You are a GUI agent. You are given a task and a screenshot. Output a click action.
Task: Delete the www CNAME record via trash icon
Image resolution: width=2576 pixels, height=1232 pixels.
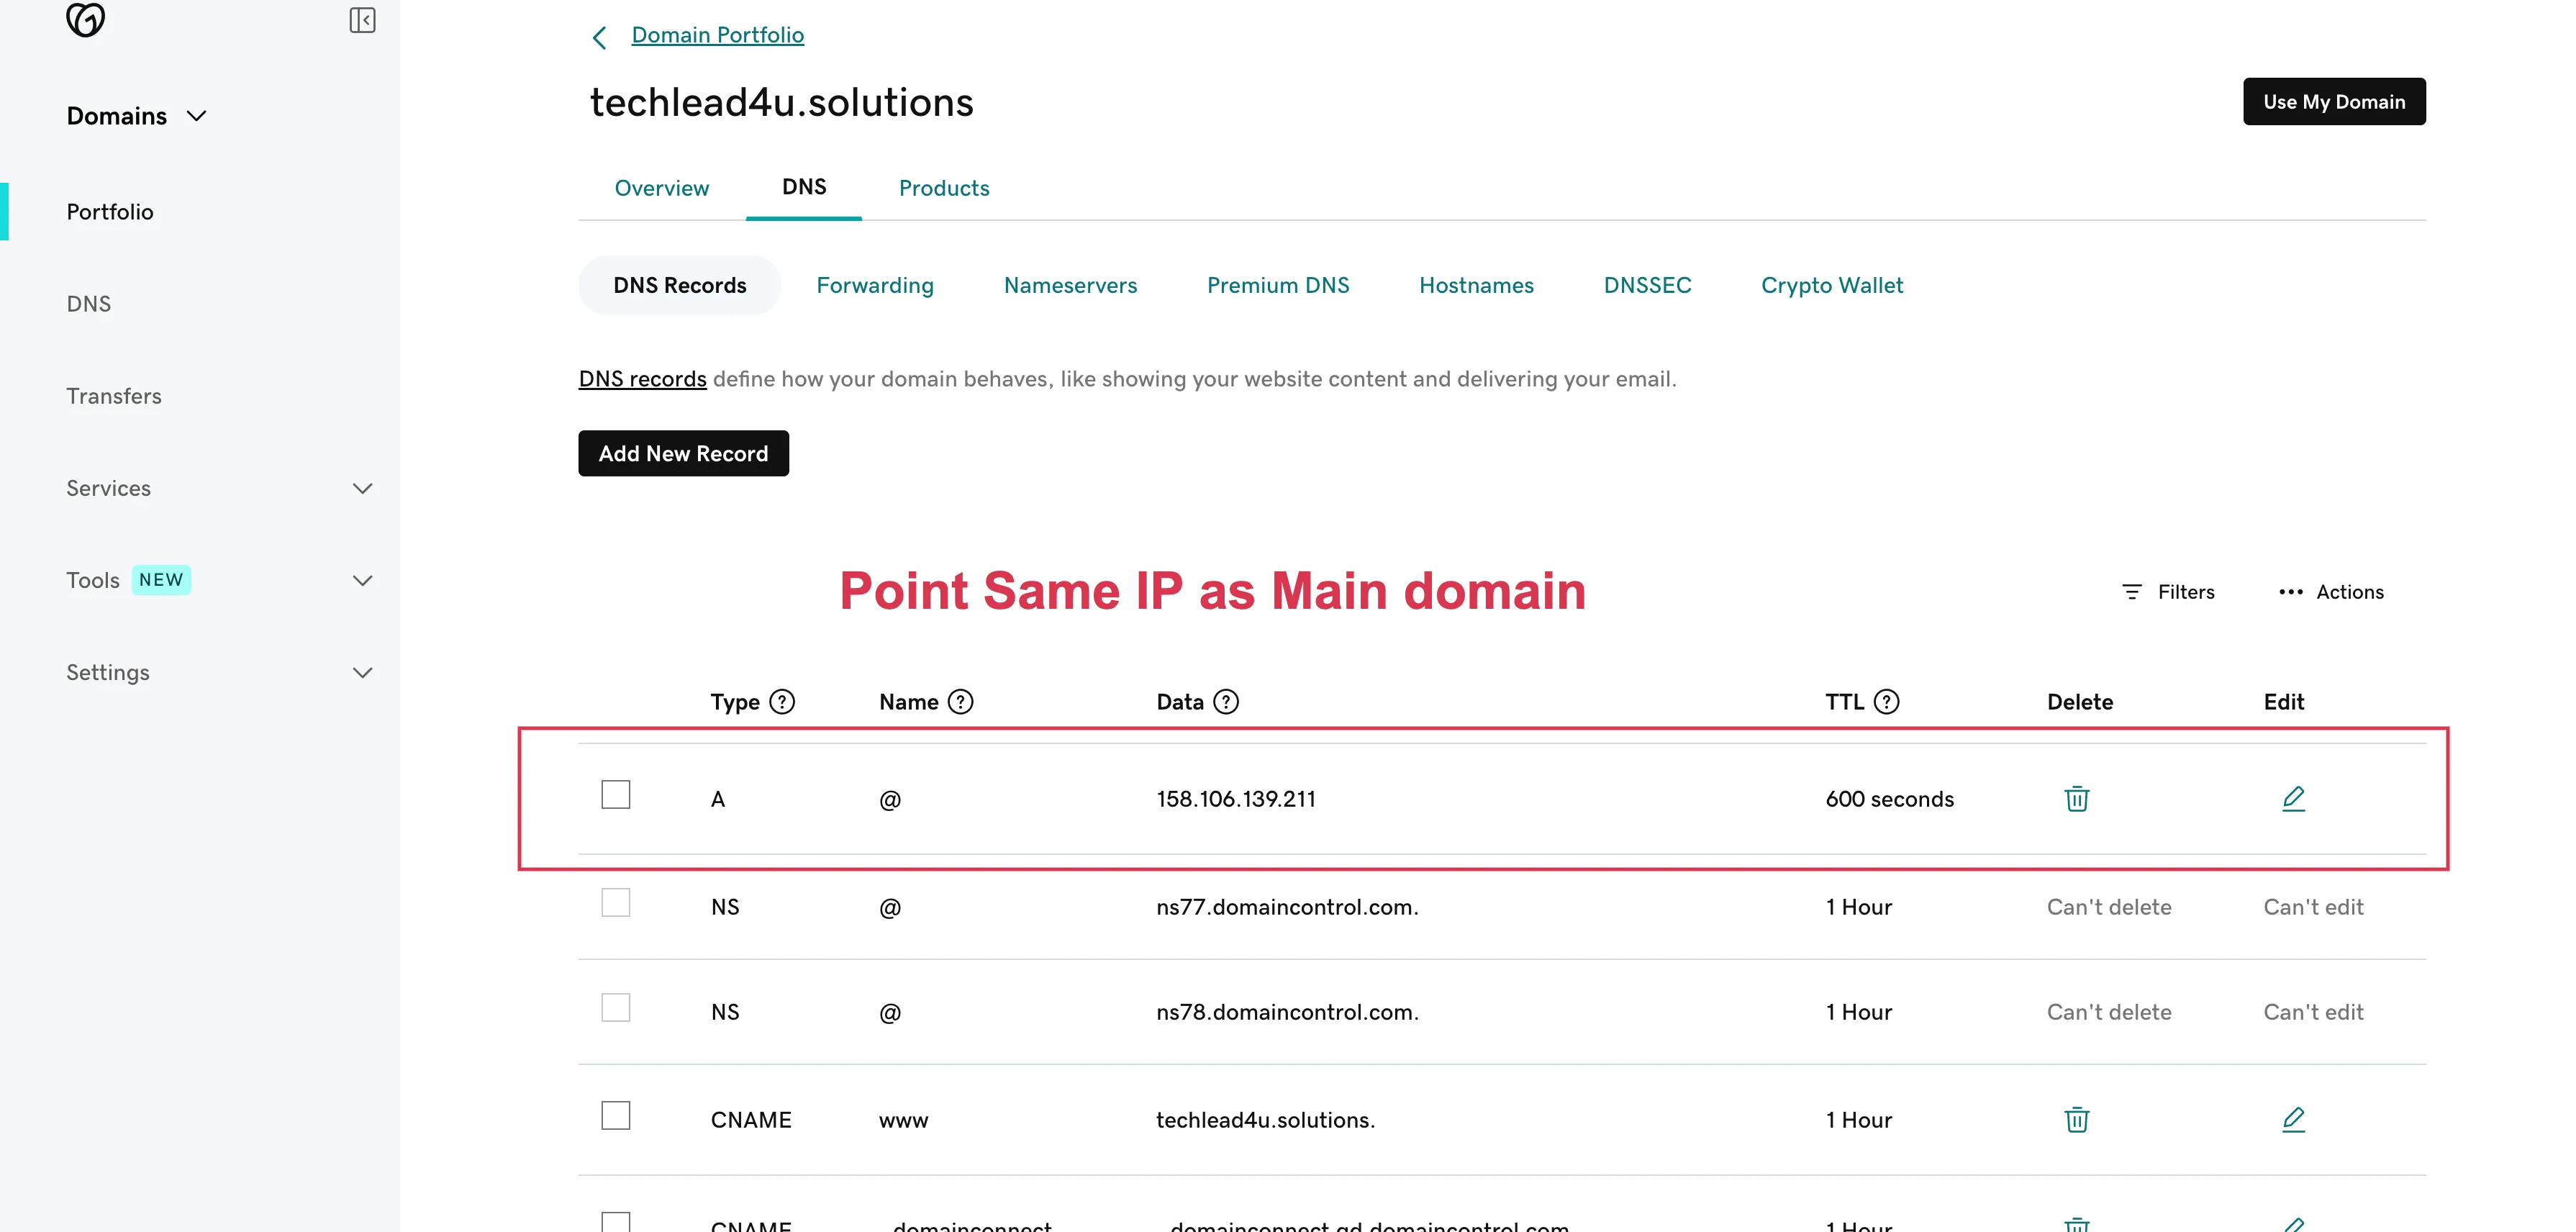tap(2077, 1119)
